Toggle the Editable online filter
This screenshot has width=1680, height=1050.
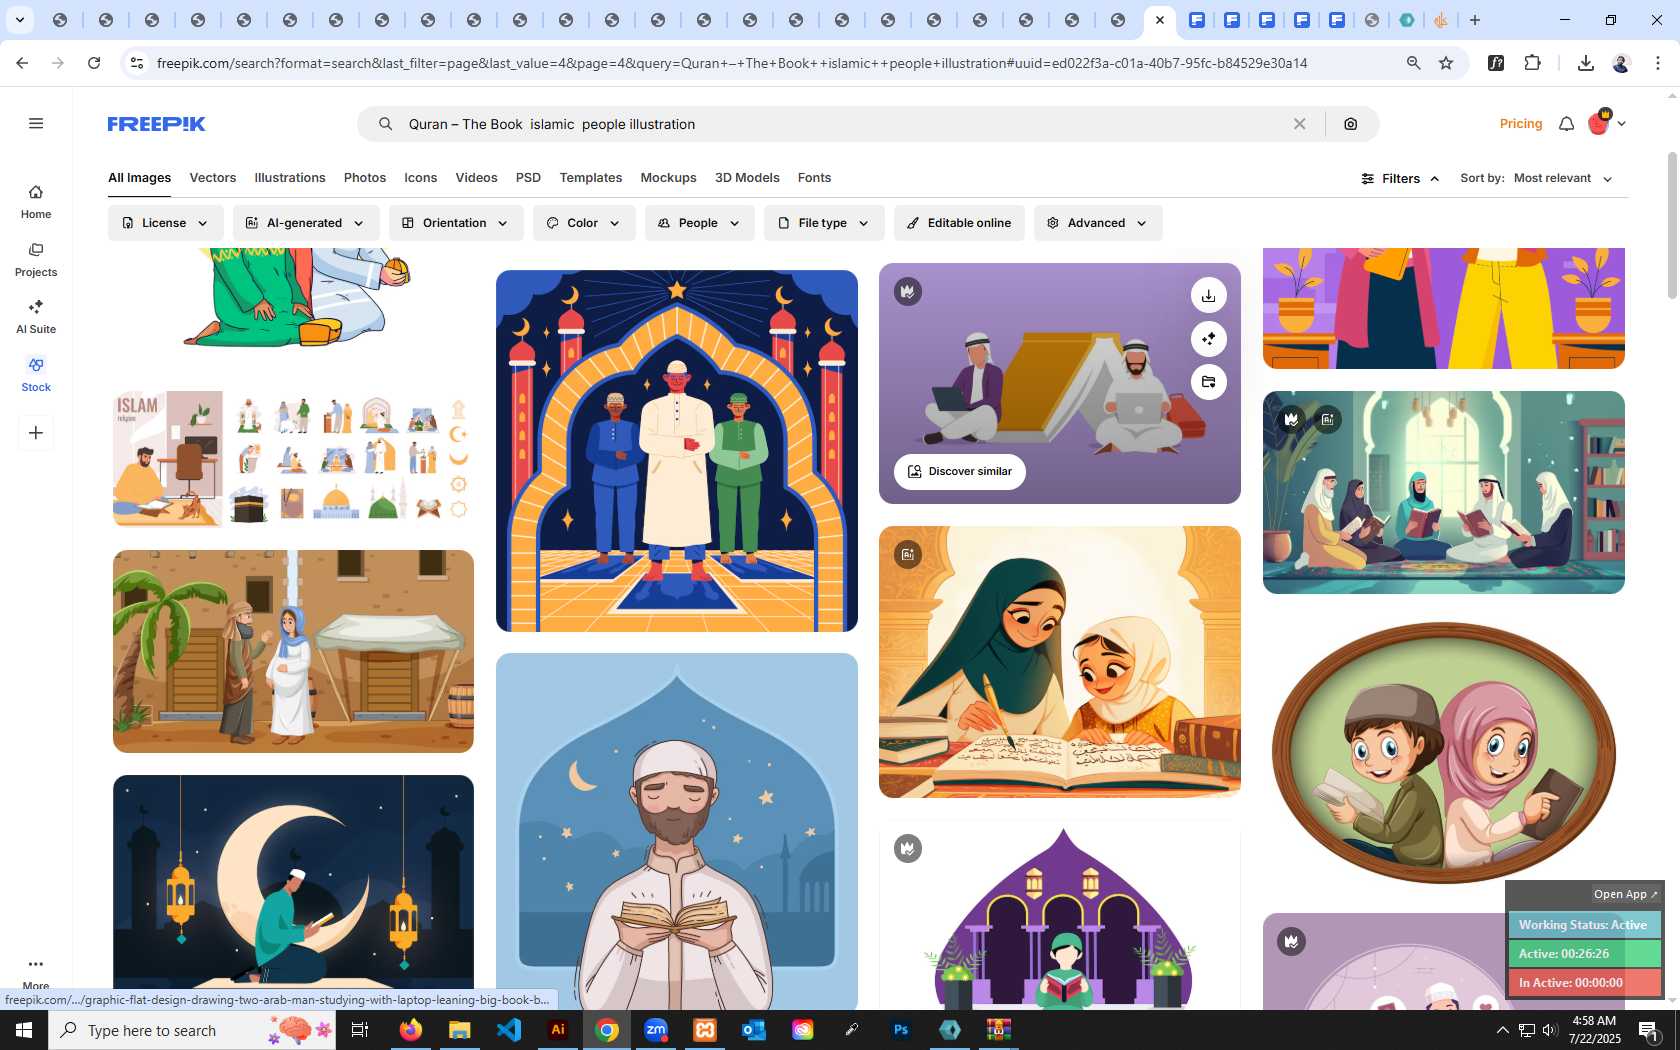[959, 223]
